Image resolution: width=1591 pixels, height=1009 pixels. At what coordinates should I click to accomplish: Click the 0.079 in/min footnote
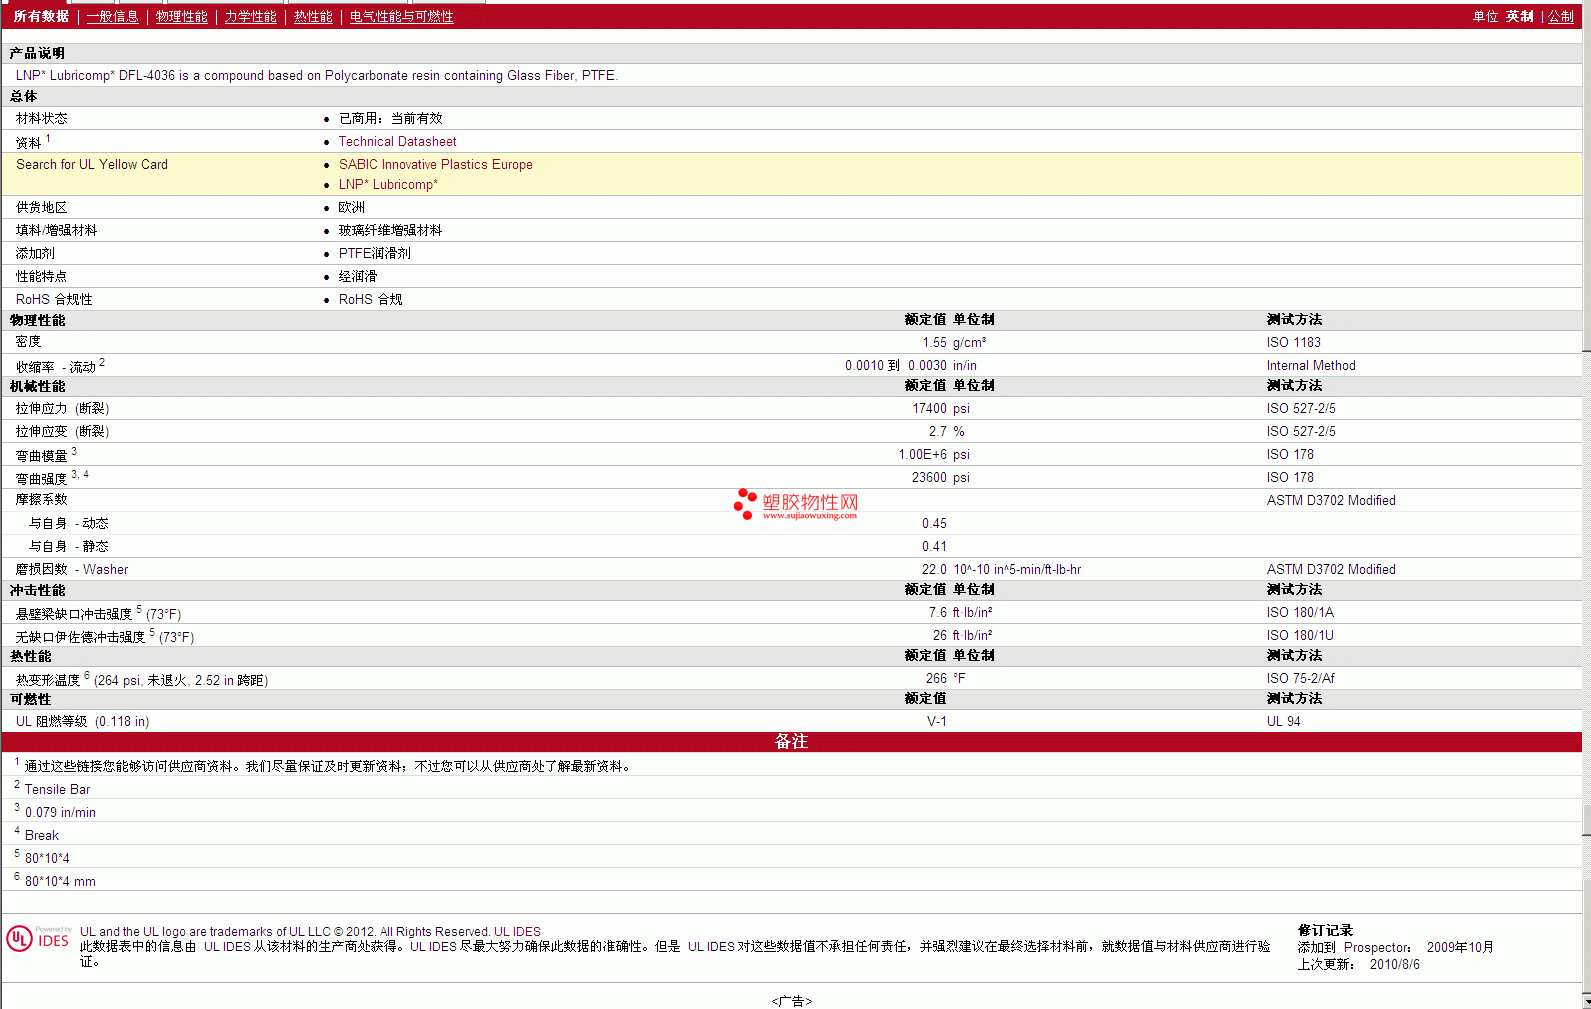tap(60, 813)
